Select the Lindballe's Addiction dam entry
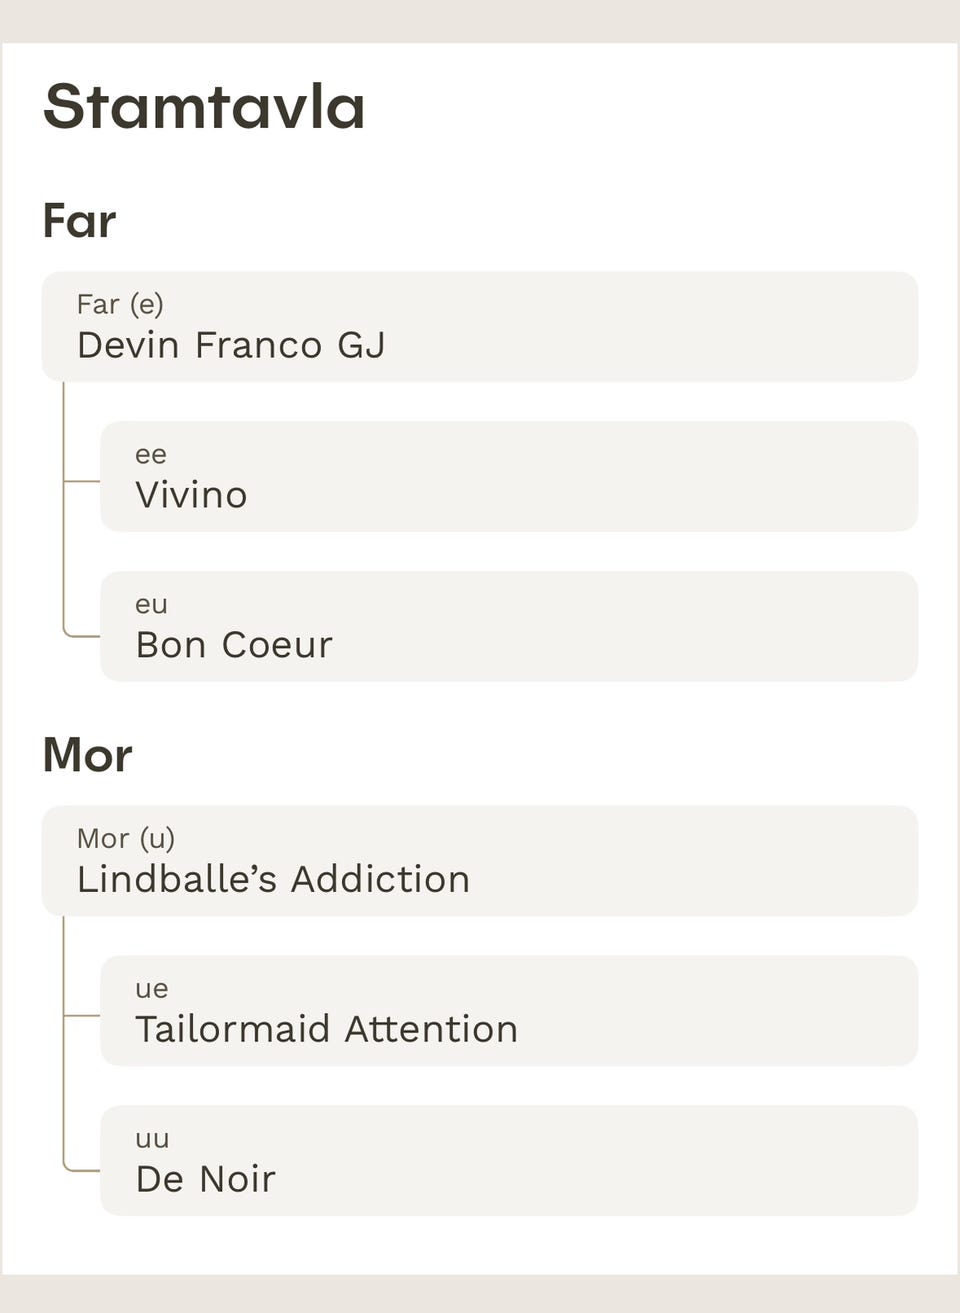The width and height of the screenshot is (960, 1313). [479, 861]
